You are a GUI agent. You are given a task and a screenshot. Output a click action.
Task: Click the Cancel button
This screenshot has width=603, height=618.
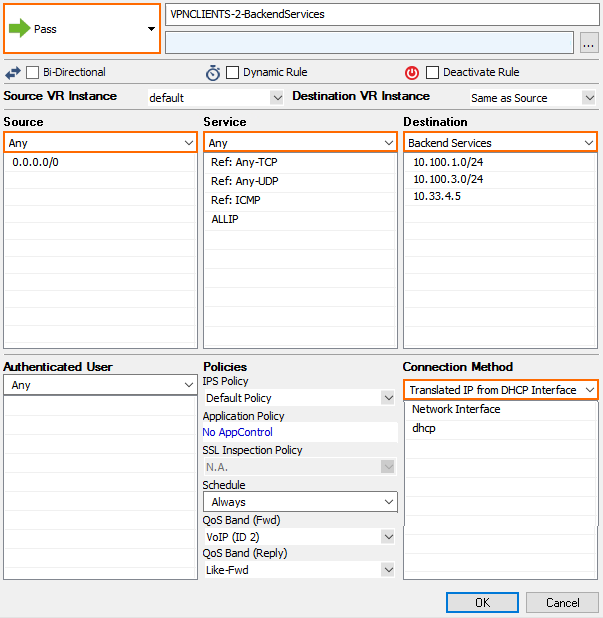(562, 603)
